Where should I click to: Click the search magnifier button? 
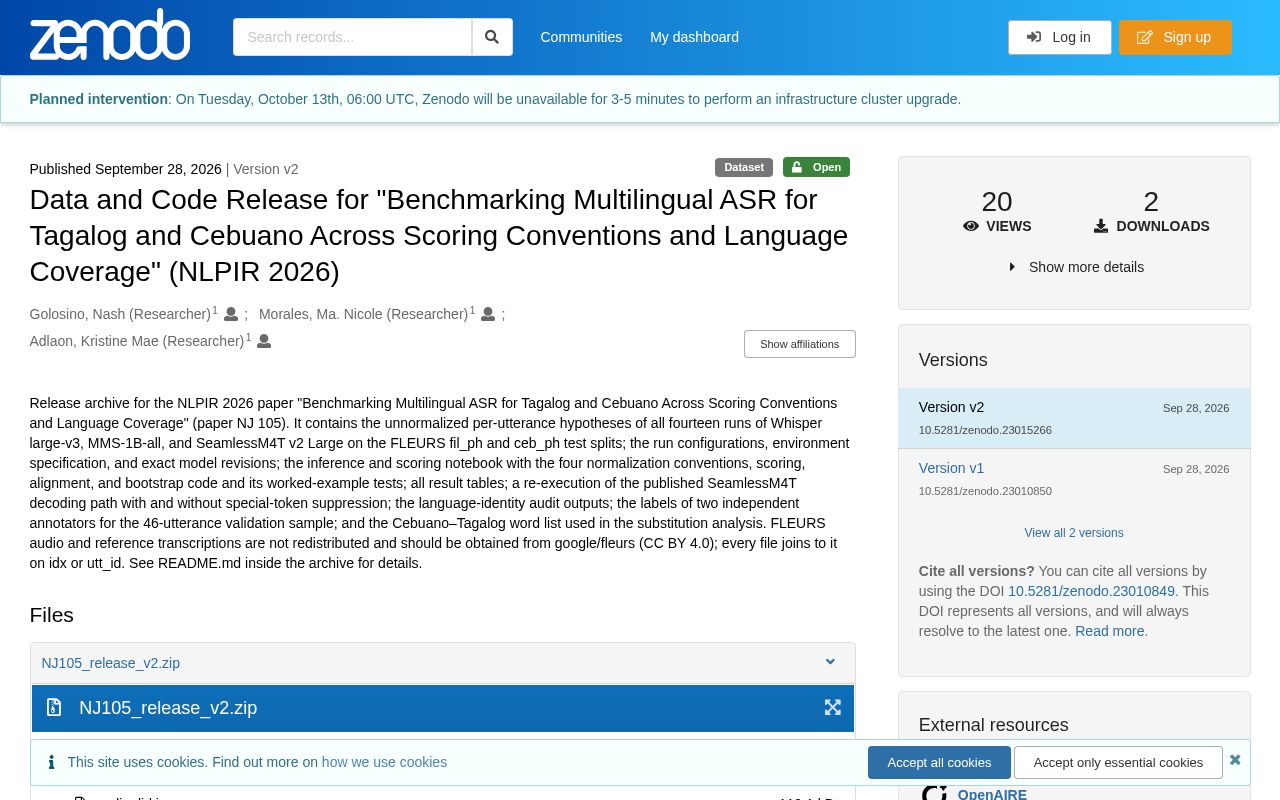(x=492, y=37)
